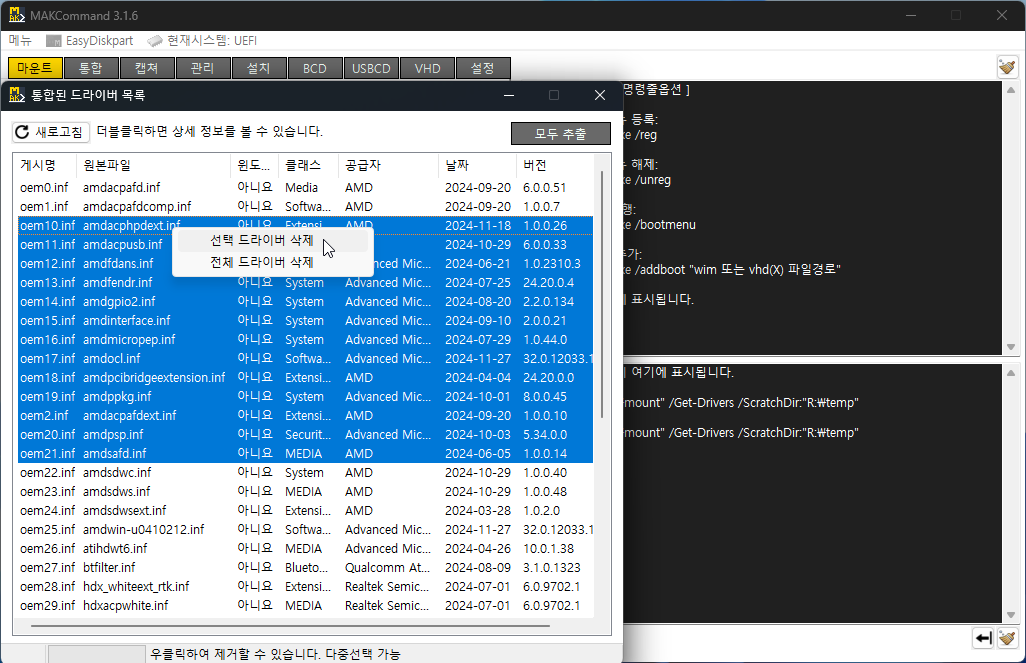The image size is (1026, 663).
Task: Choose 선택 드라이버 삭제 from the context menu
Action: point(272,241)
